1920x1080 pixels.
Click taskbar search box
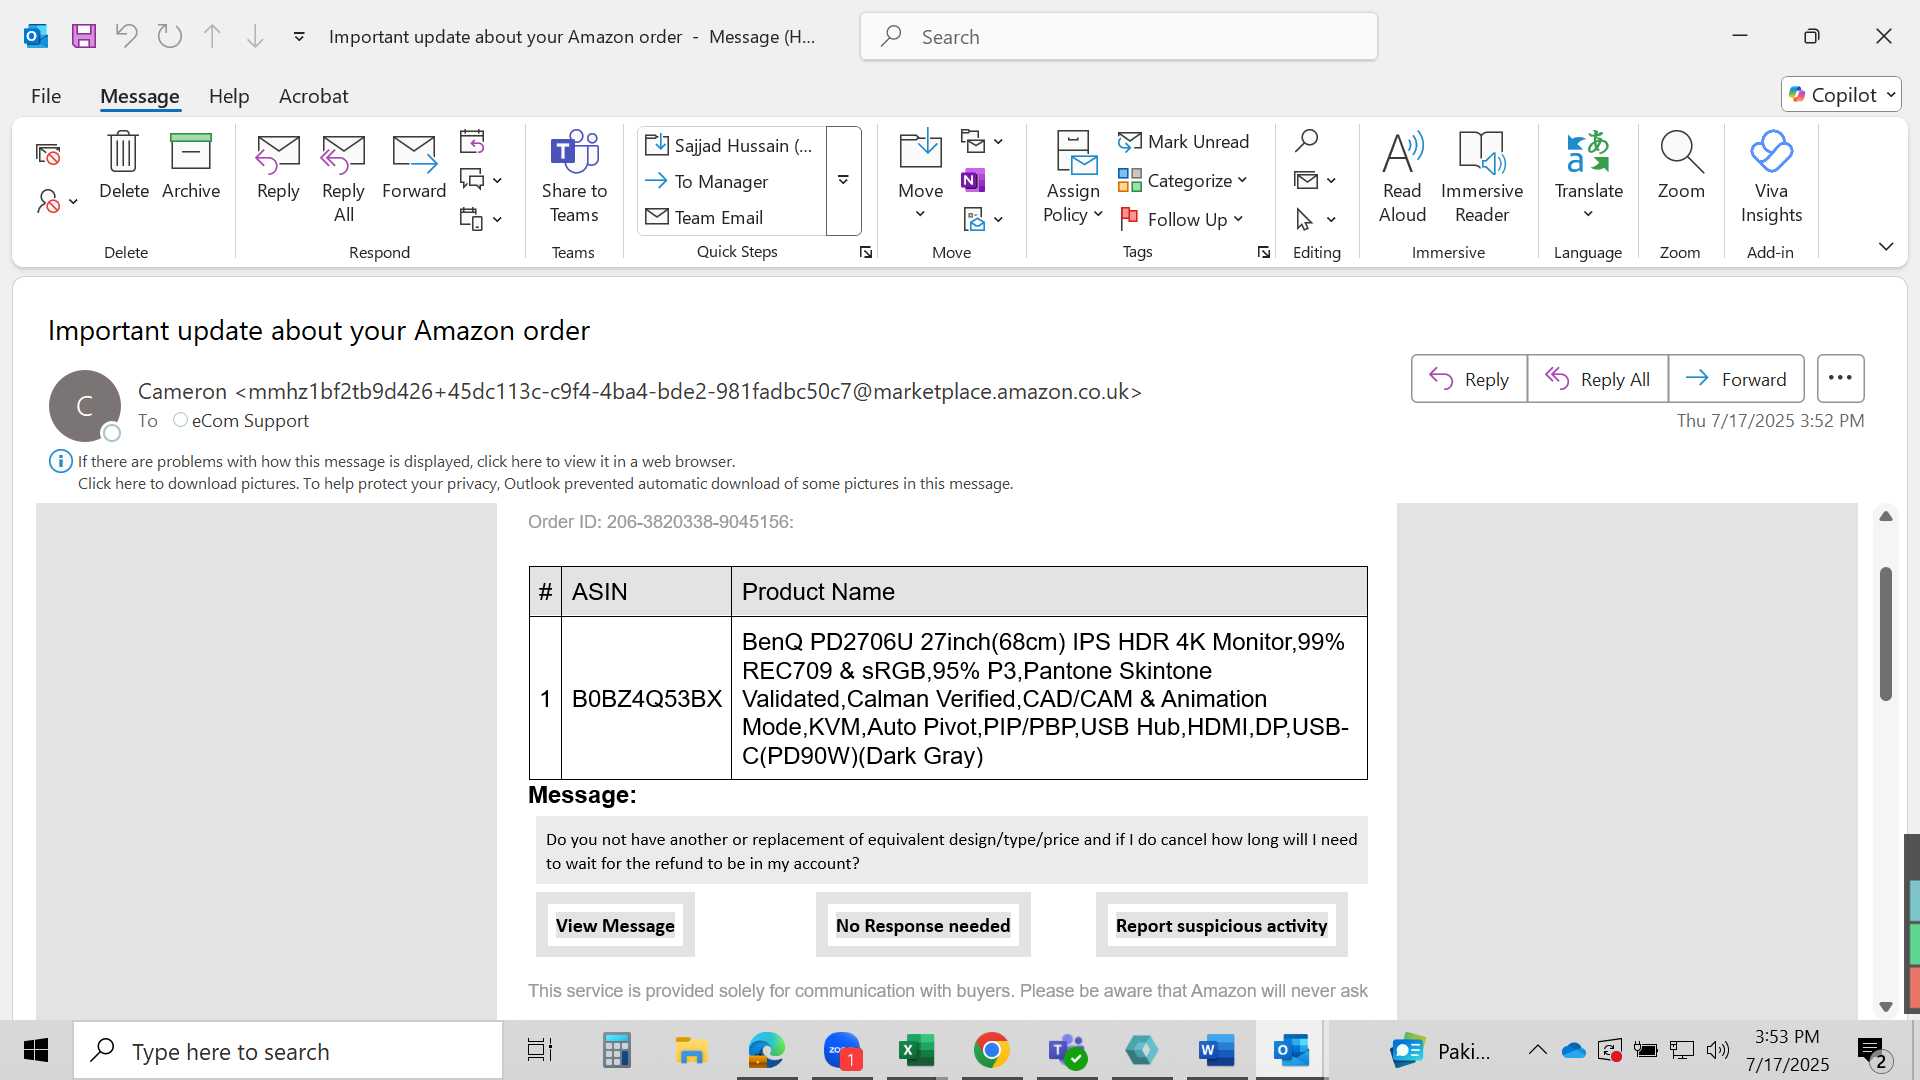click(288, 1051)
